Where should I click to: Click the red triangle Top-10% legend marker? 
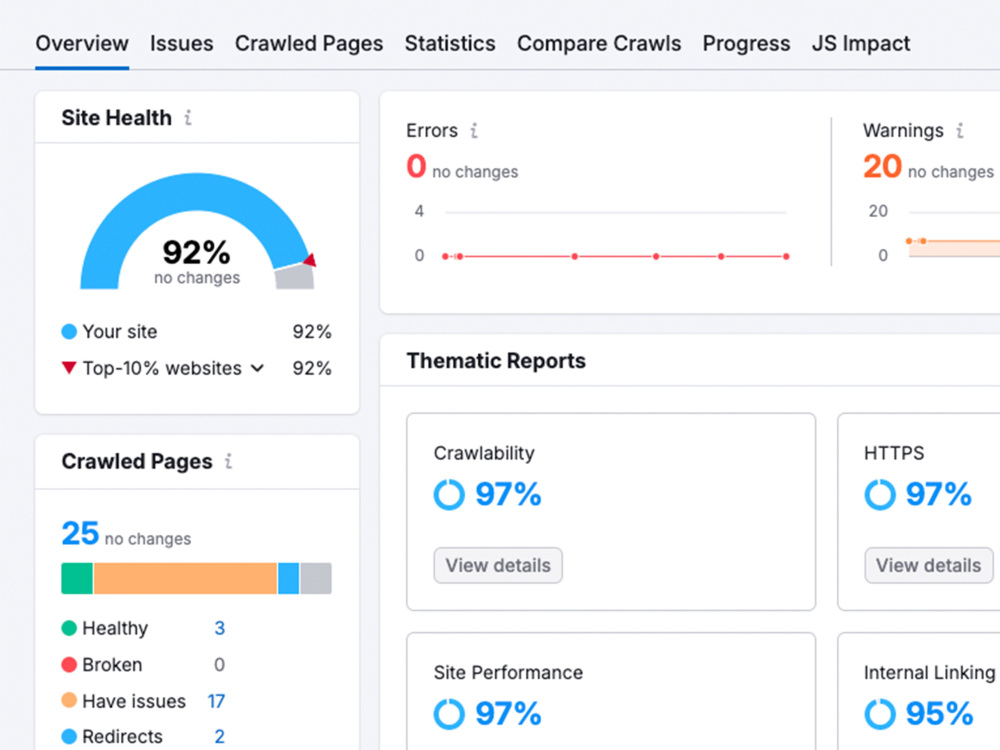tap(69, 368)
